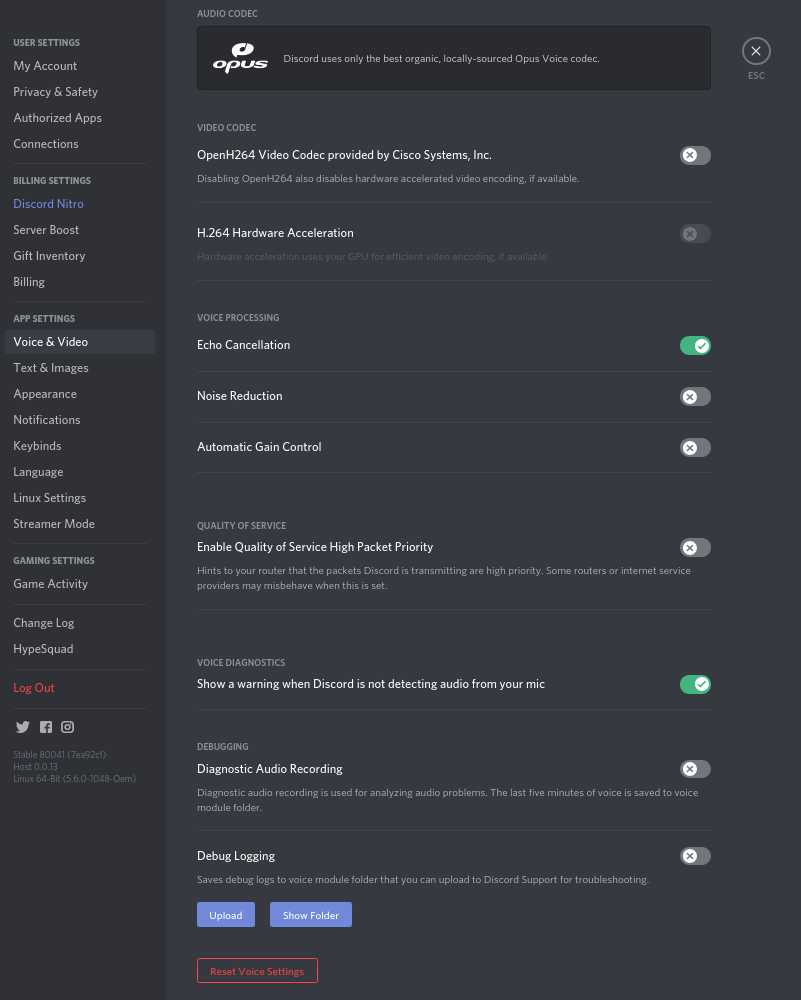The width and height of the screenshot is (801, 1000).
Task: Disable the Echo Cancellation toggle
Action: [x=695, y=346]
